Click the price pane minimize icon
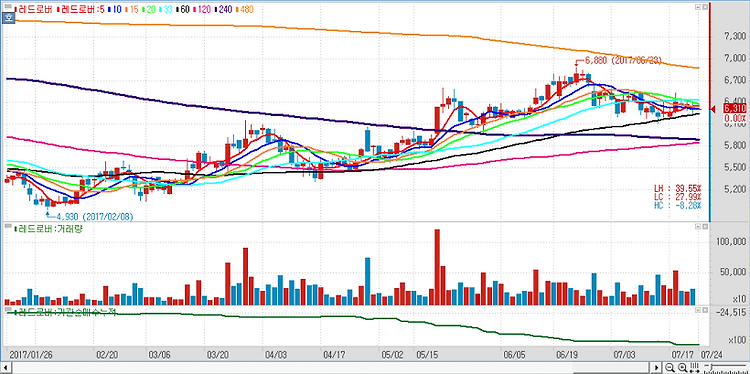Screen dimensions: 750x374 (698, 8)
